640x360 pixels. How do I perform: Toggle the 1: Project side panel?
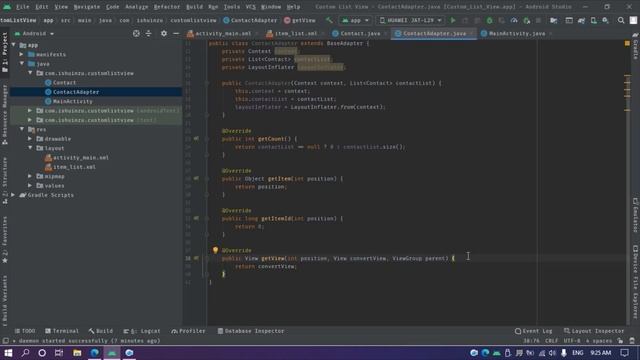[5, 52]
